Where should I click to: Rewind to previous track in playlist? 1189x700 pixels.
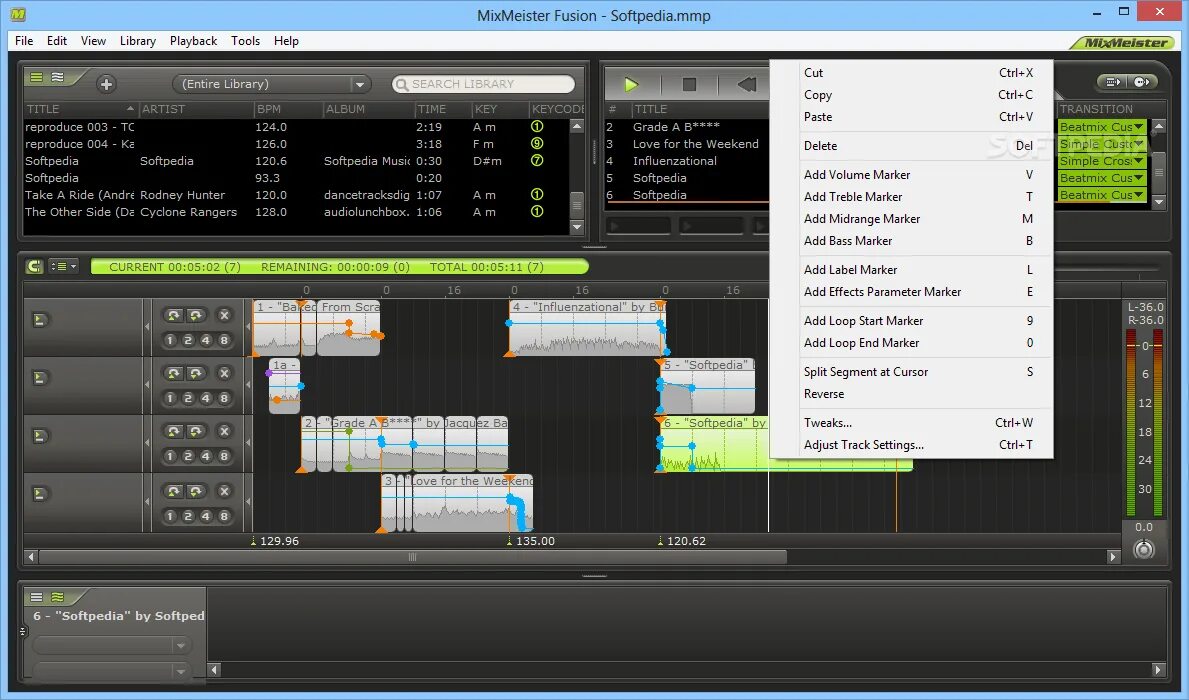point(747,84)
